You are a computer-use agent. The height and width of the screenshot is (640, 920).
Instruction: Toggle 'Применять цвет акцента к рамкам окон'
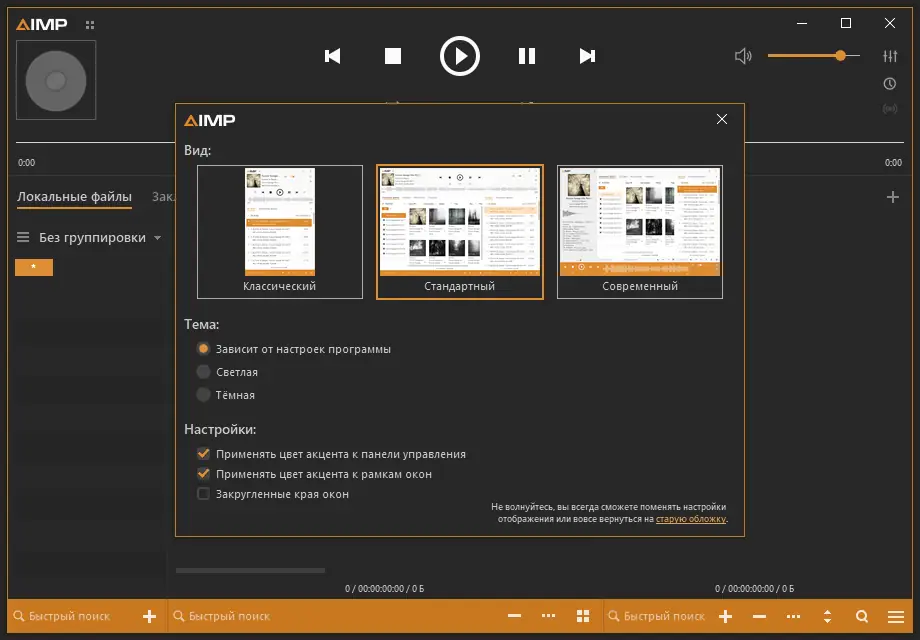[x=314, y=474]
